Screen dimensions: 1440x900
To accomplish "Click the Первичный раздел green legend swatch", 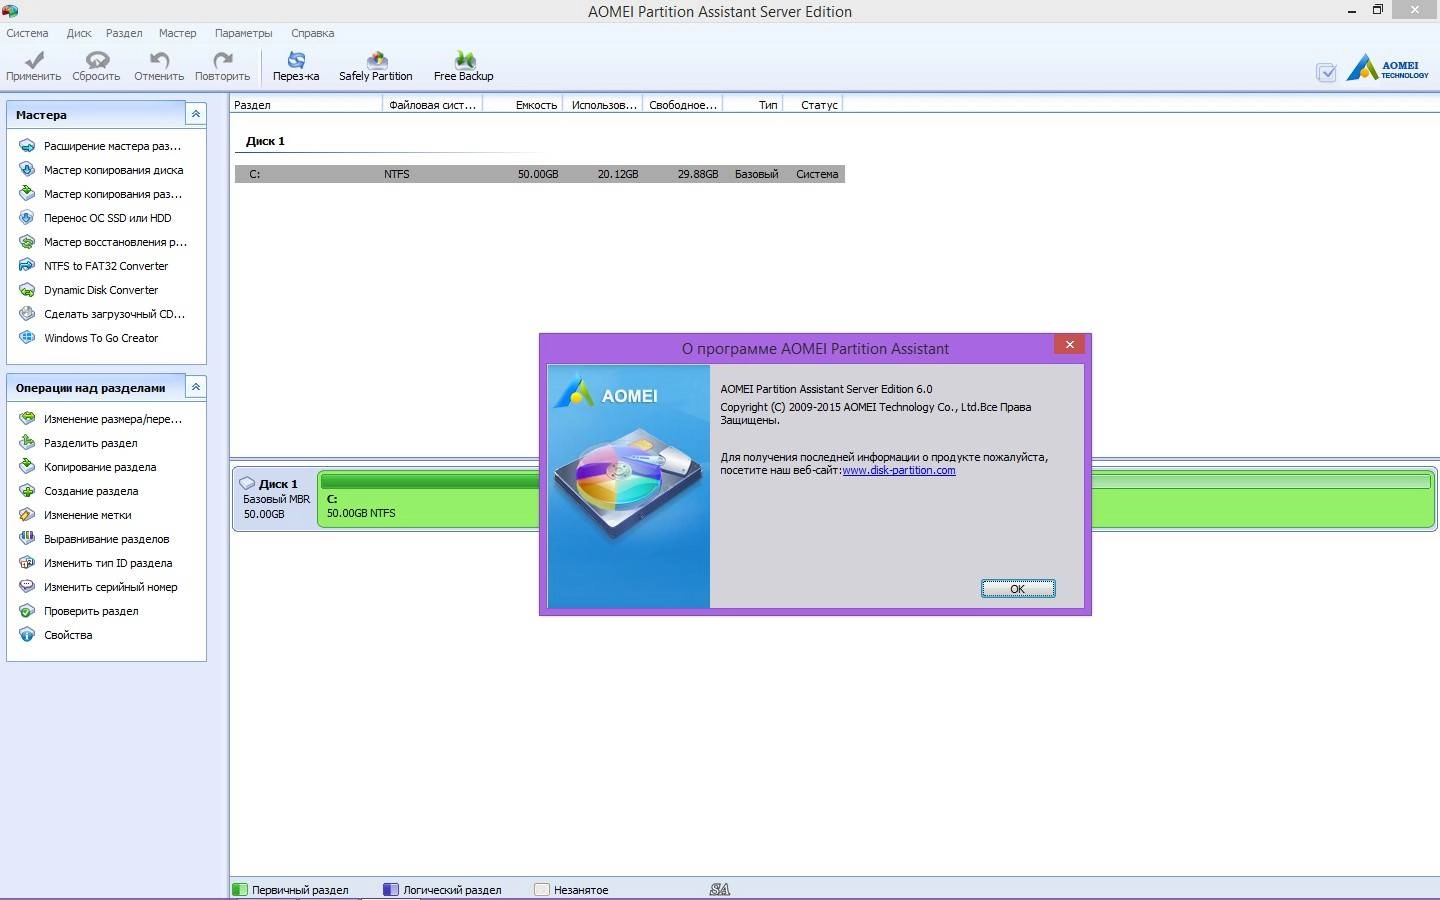I will tap(240, 889).
